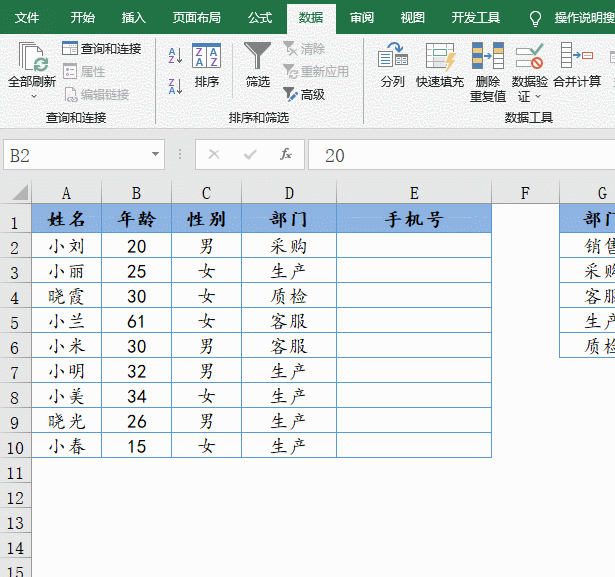Expand the Data Validation dropdown arrow

538,96
